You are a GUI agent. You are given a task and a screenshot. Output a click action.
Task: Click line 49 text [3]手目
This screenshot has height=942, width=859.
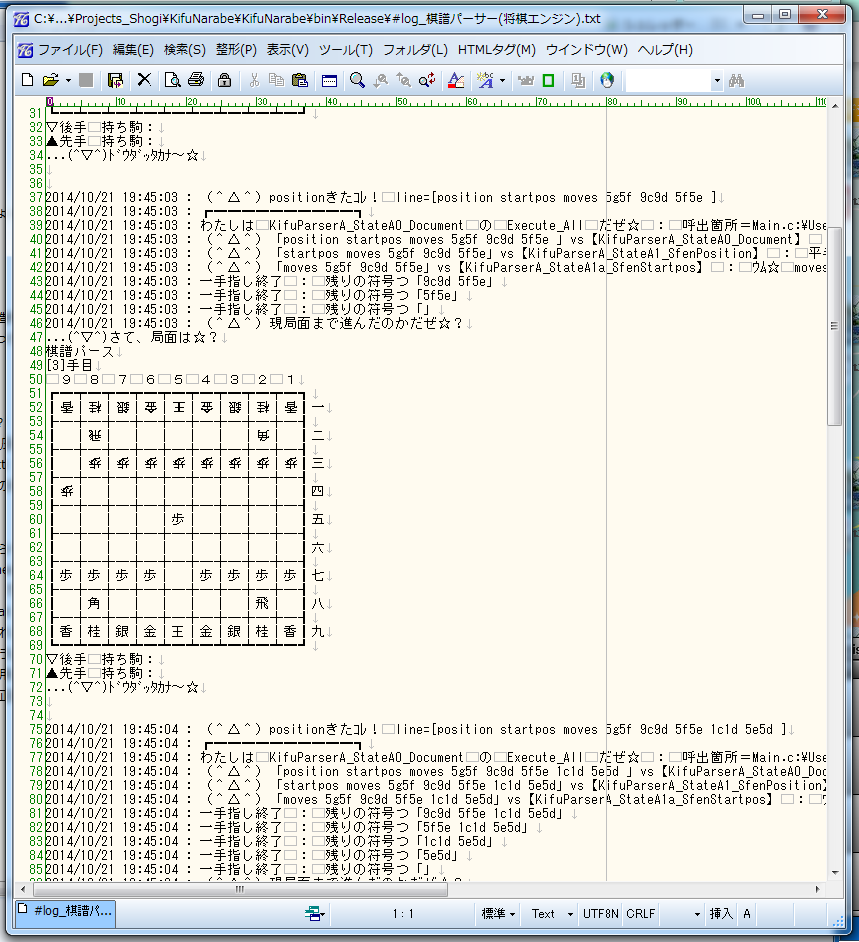click(x=70, y=365)
